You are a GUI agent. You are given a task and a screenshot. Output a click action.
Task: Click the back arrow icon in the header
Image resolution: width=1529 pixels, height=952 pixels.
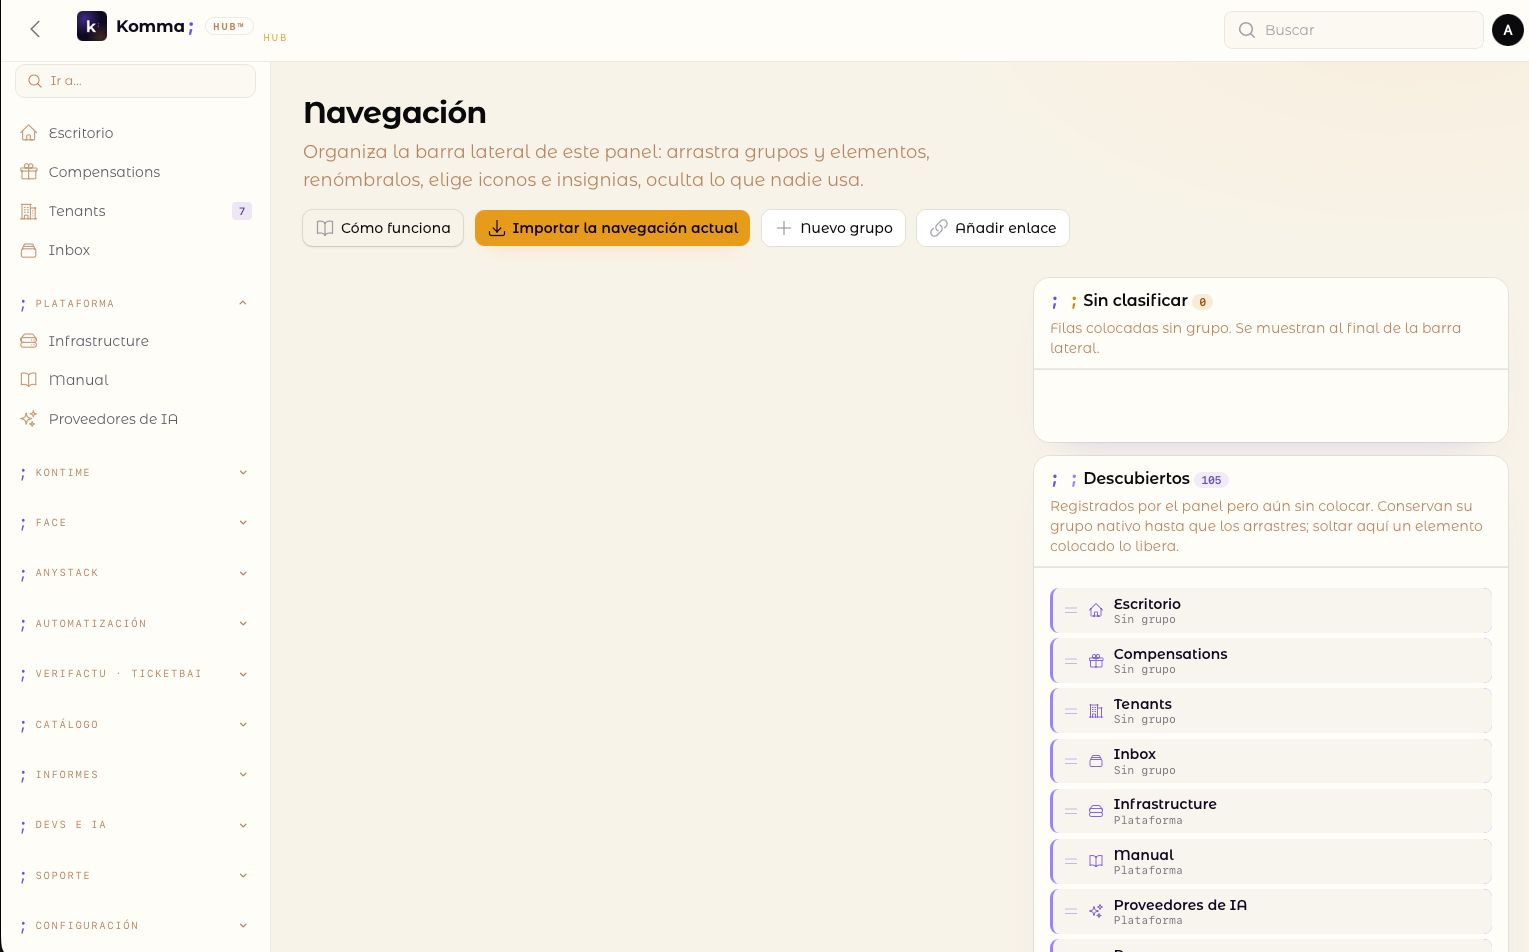pyautogui.click(x=35, y=29)
